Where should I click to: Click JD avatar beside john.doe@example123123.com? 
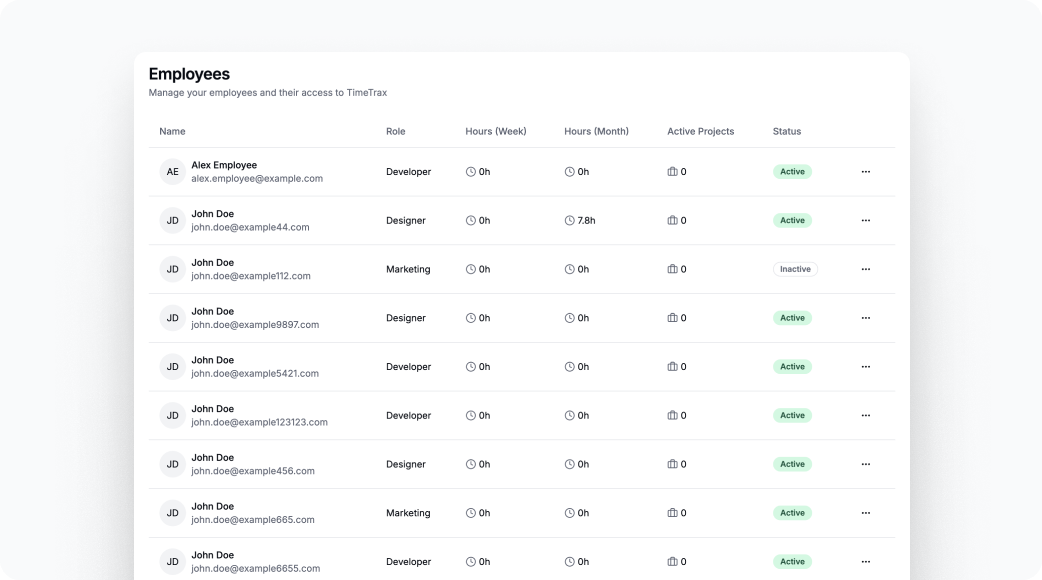[x=172, y=415]
